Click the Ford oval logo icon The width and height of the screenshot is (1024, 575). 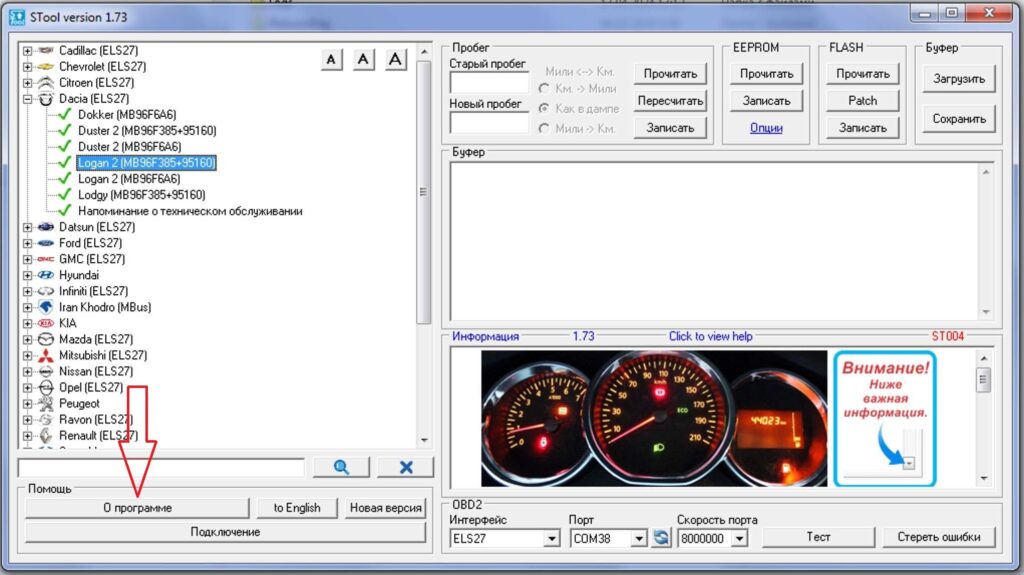coord(46,243)
